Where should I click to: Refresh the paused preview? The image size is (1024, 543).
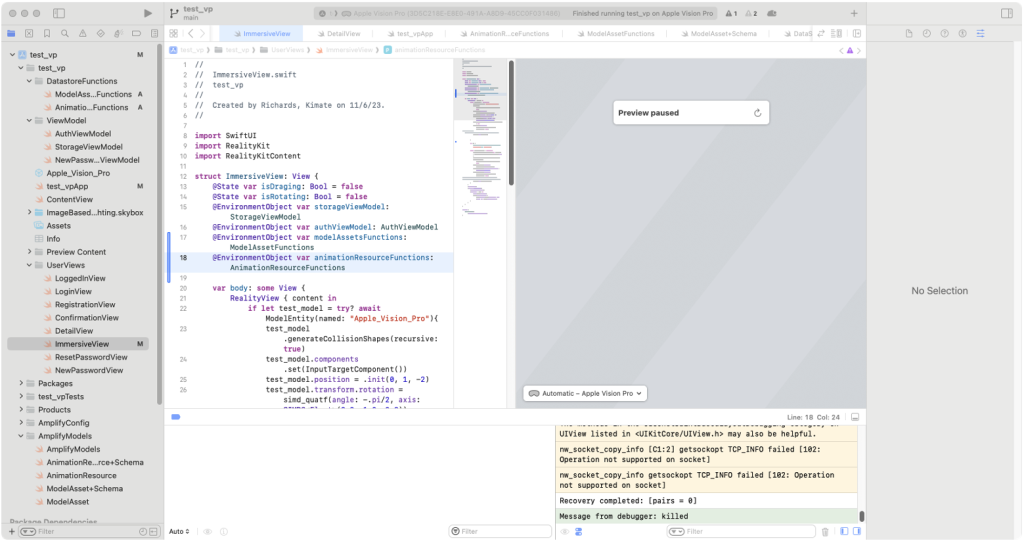758,113
